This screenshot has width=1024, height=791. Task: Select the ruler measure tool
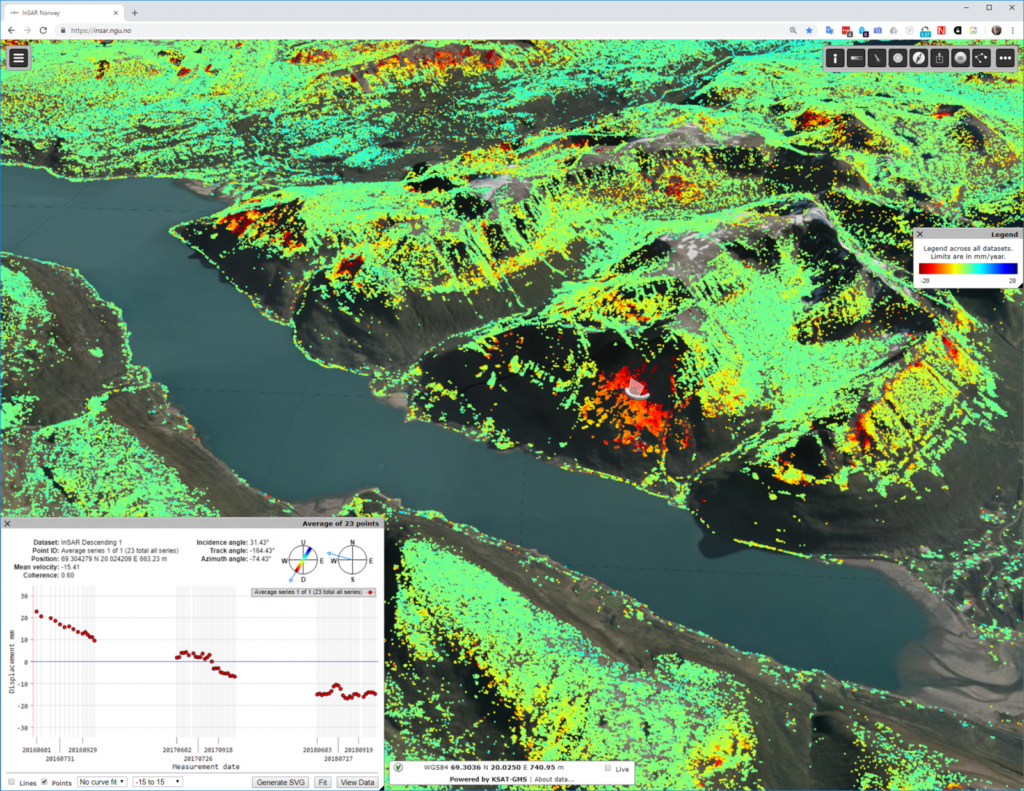856,58
